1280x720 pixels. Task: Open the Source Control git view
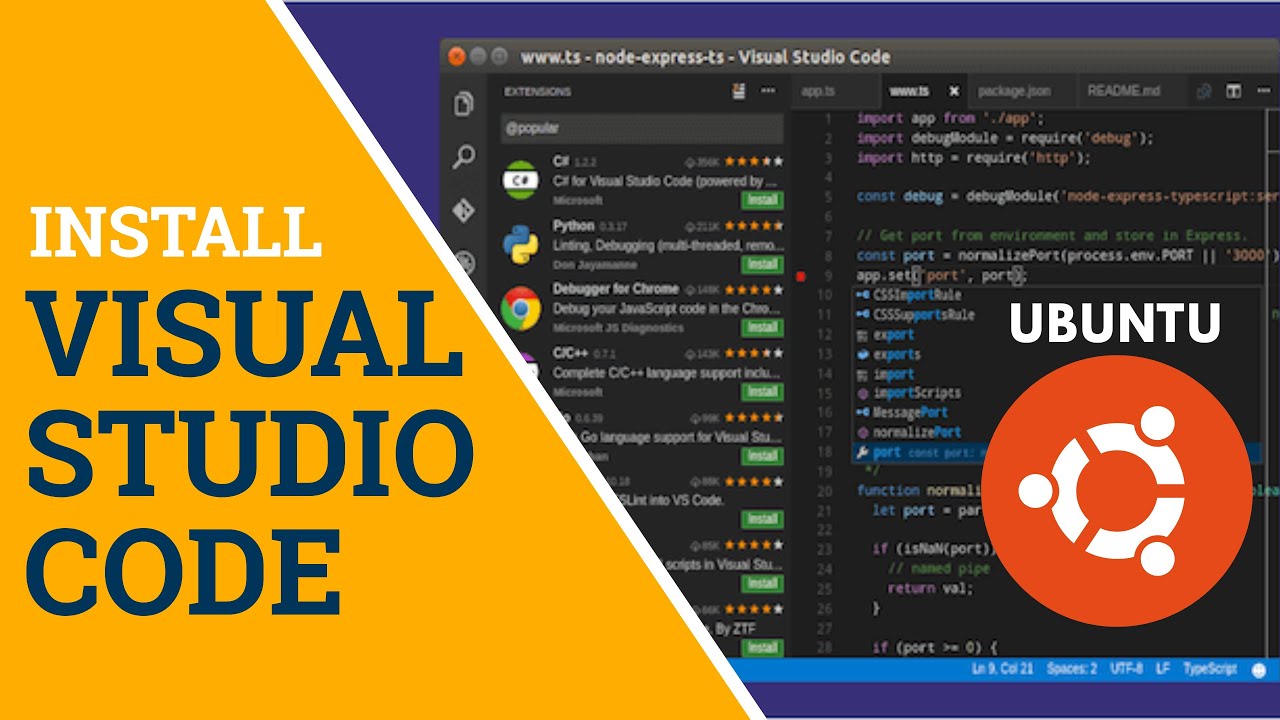coord(463,210)
